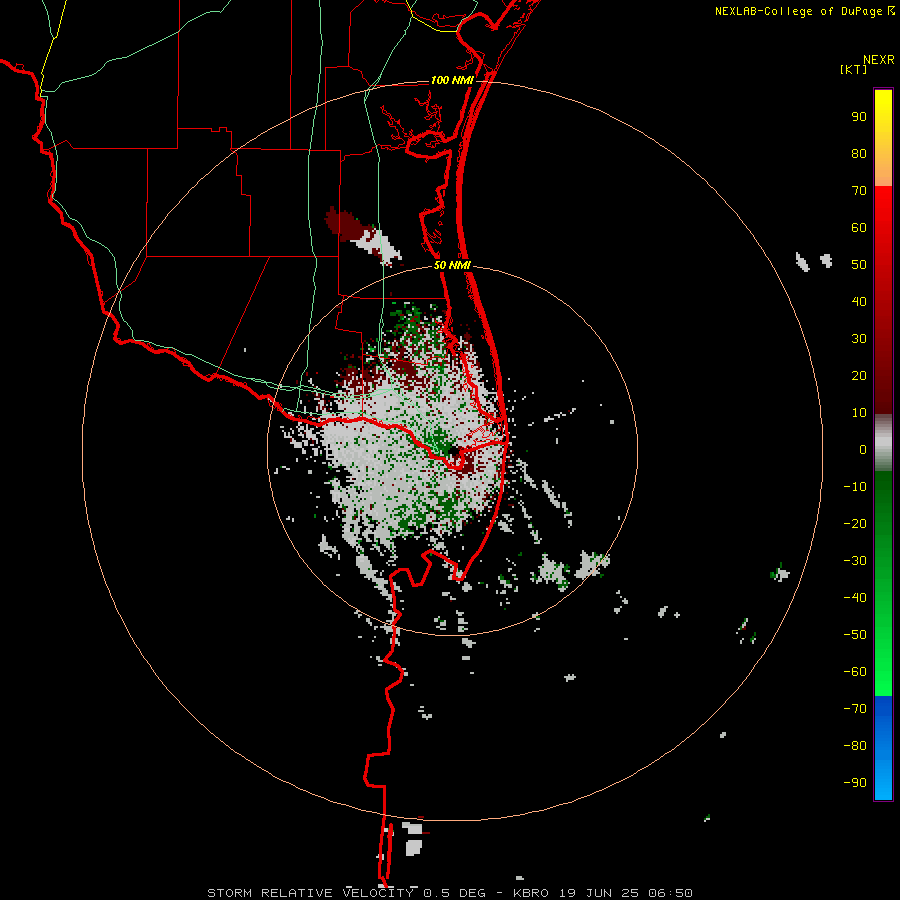Click the -50 value on velocity scale
The height and width of the screenshot is (900, 900).
click(x=855, y=635)
